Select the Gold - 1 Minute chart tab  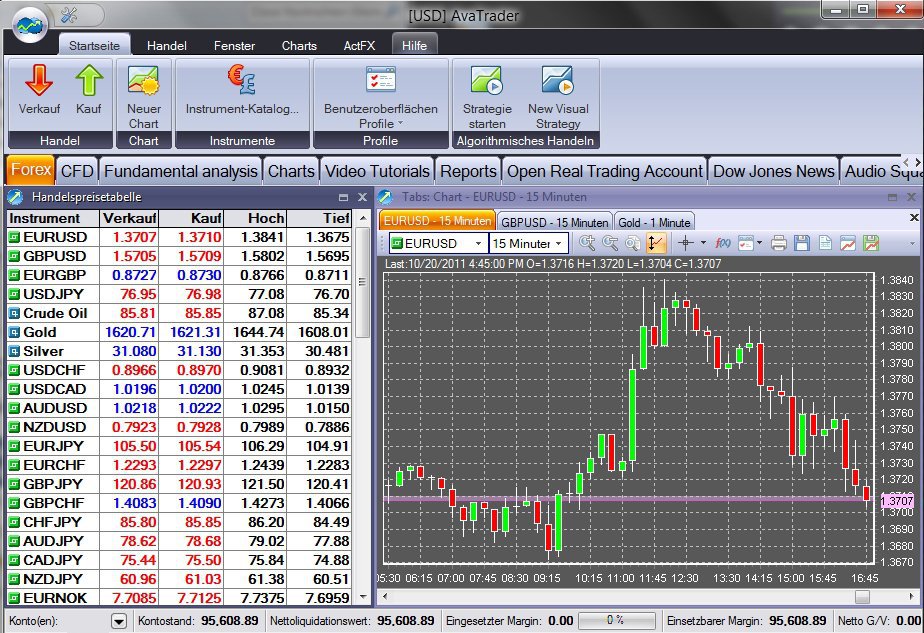pyautogui.click(x=654, y=222)
